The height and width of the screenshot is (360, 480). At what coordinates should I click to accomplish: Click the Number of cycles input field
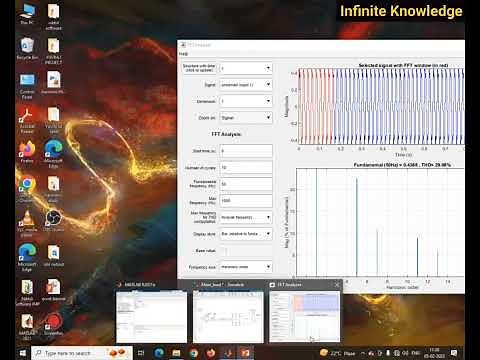(246, 168)
